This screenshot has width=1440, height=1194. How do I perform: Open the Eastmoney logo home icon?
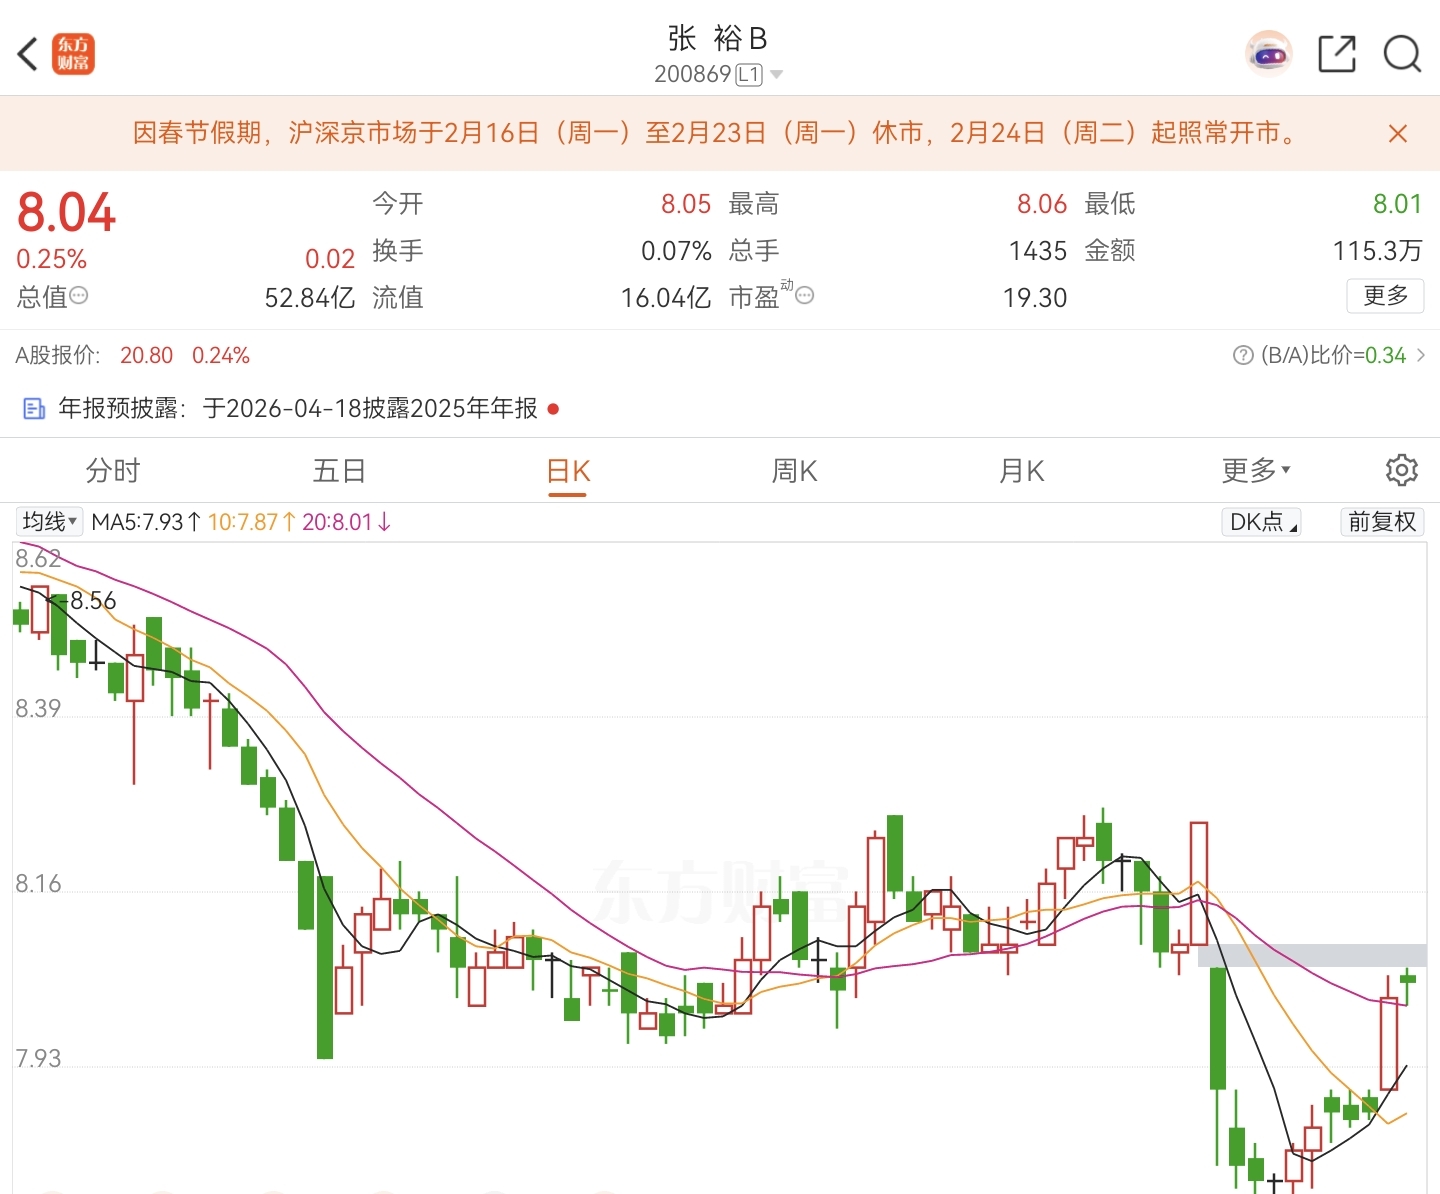pyautogui.click(x=73, y=54)
